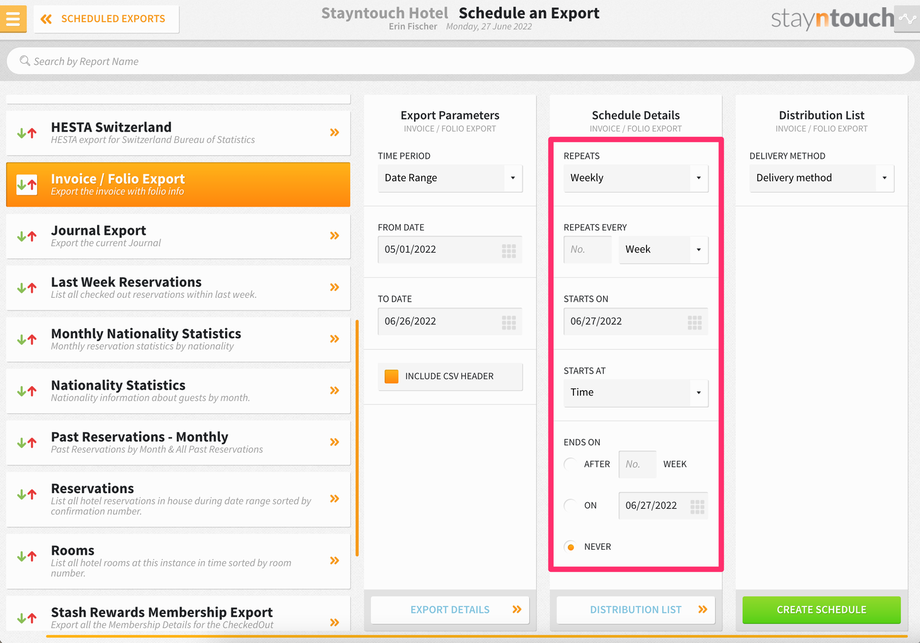Open Past Reservations - Monthly report
Screen dimensions: 920x643
point(178,442)
